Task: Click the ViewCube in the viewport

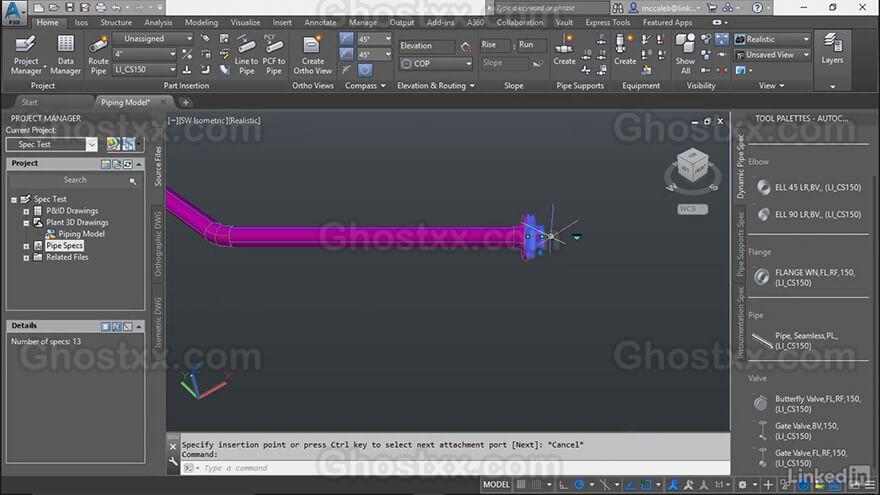Action: 693,166
